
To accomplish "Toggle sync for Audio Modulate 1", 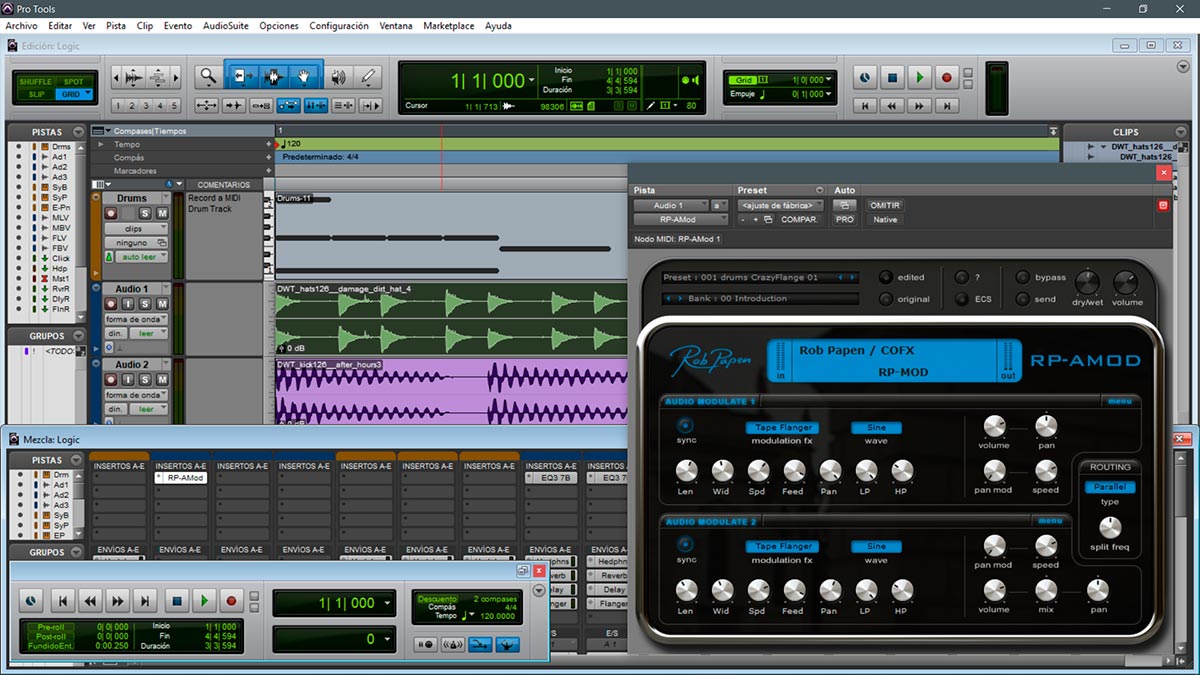I will 686,425.
